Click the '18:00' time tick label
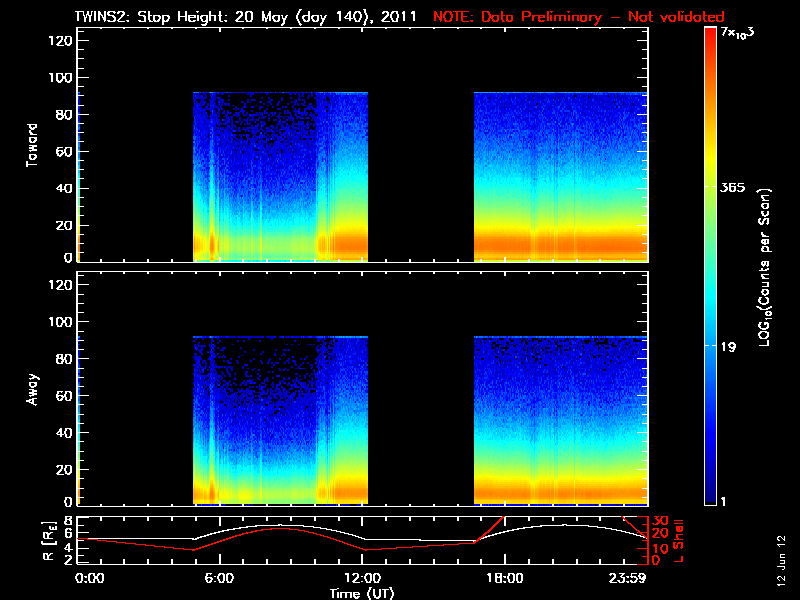The height and width of the screenshot is (600, 800). click(504, 579)
